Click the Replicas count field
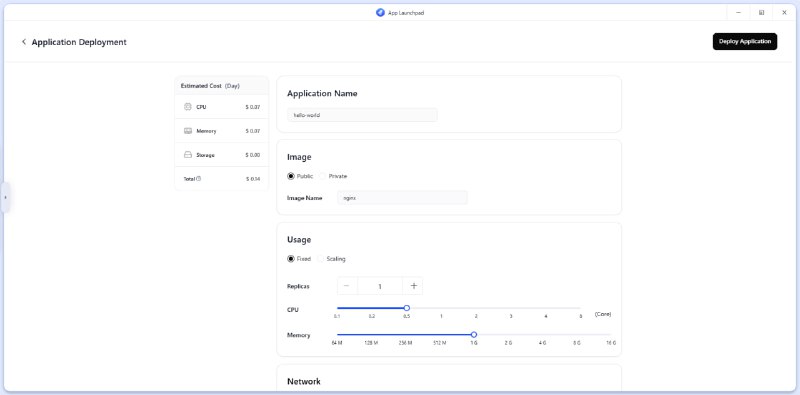 coord(380,286)
